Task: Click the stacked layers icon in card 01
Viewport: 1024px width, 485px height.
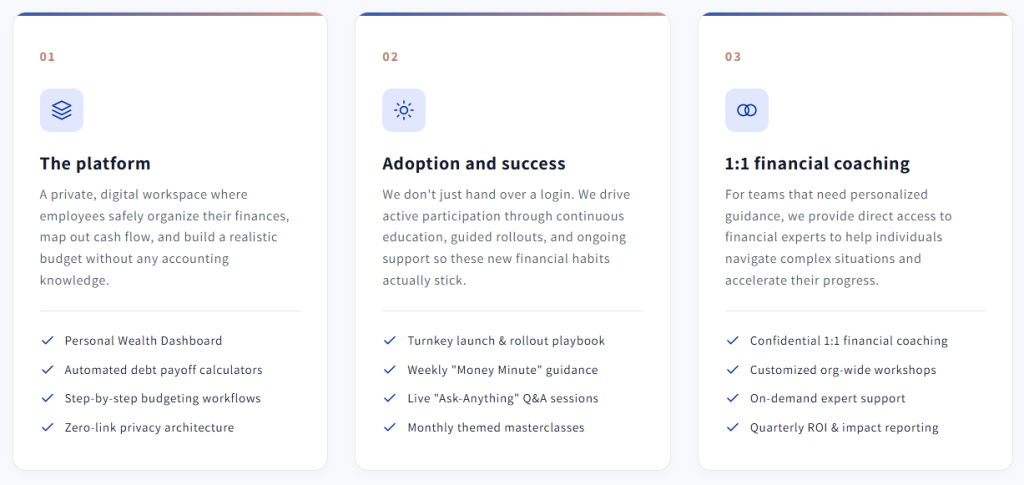Action: (x=61, y=110)
